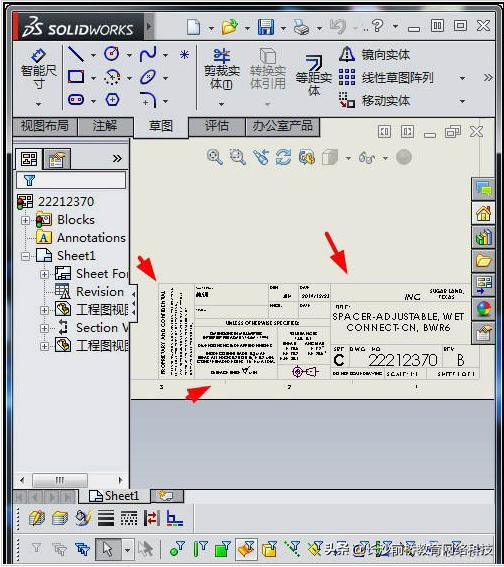The height and width of the screenshot is (567, 504).
Task: Open the Rectangle tool dropdown arrow
Action: click(x=93, y=78)
